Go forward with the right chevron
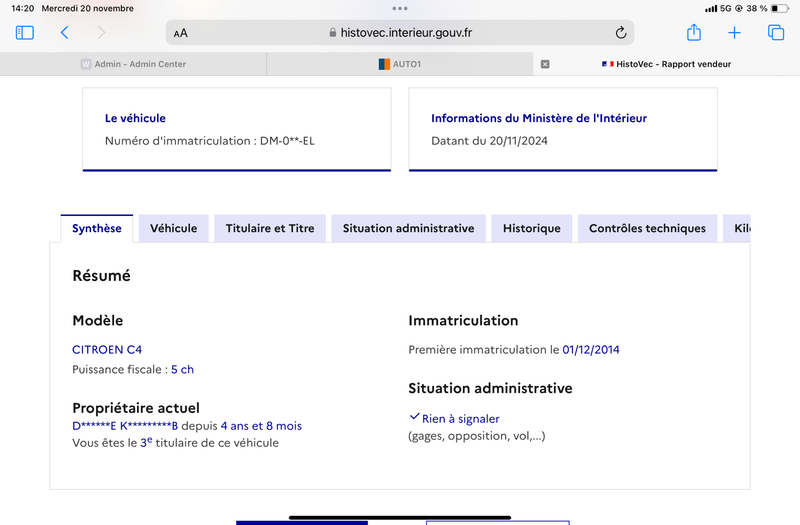Image resolution: width=800 pixels, height=525 pixels. coord(102,33)
